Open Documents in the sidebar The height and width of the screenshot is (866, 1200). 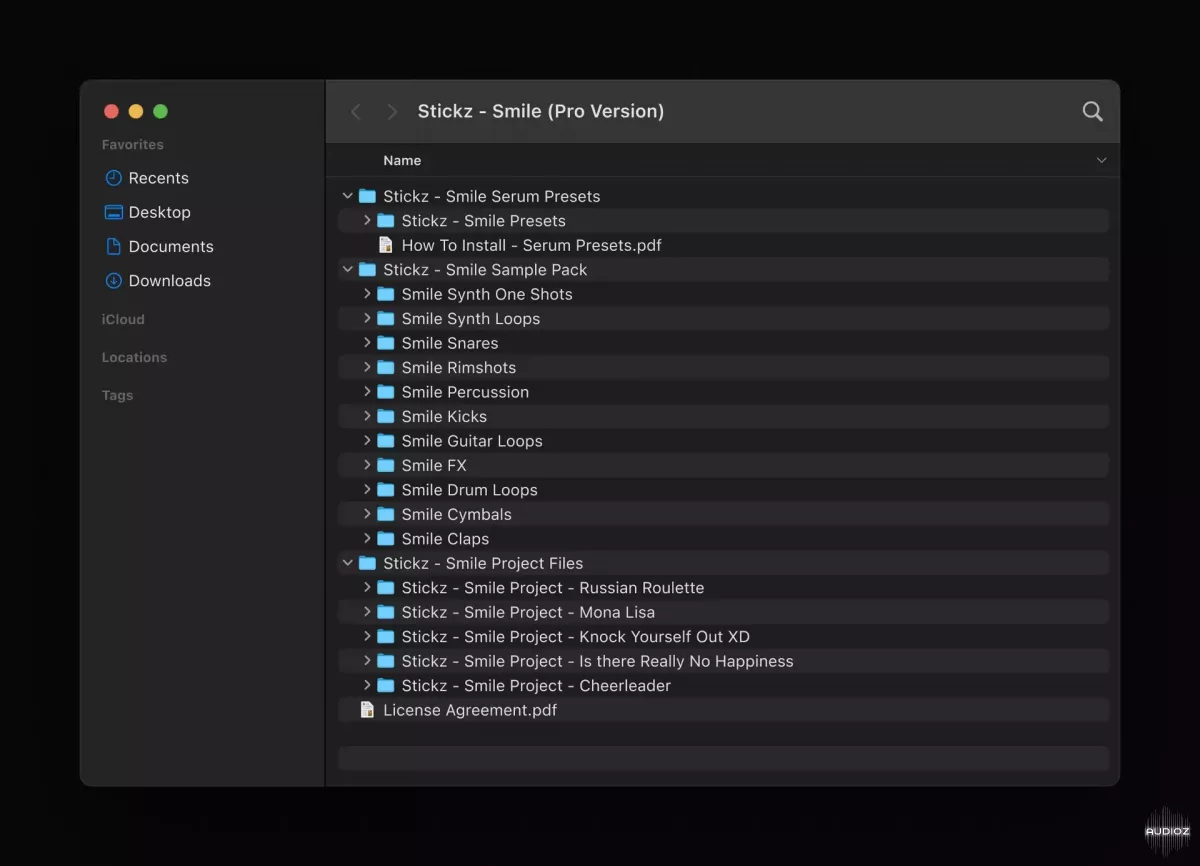171,246
